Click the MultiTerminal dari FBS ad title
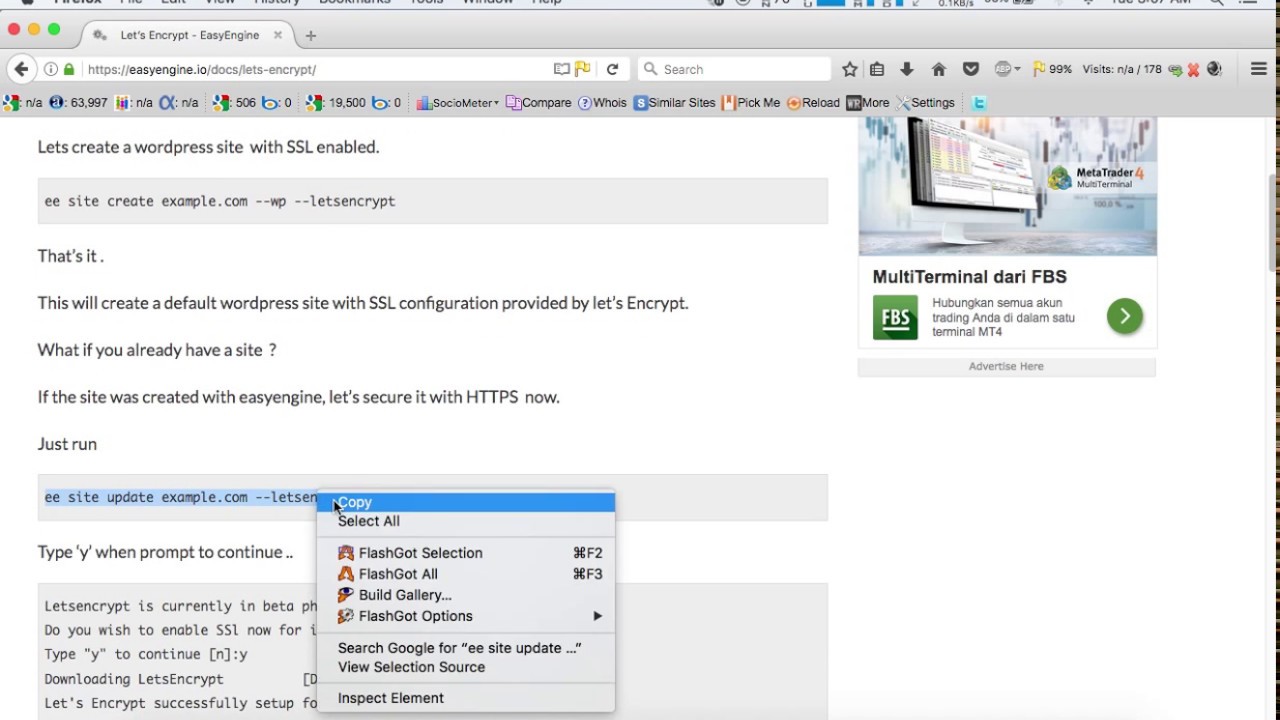The image size is (1280, 720). (x=970, y=277)
